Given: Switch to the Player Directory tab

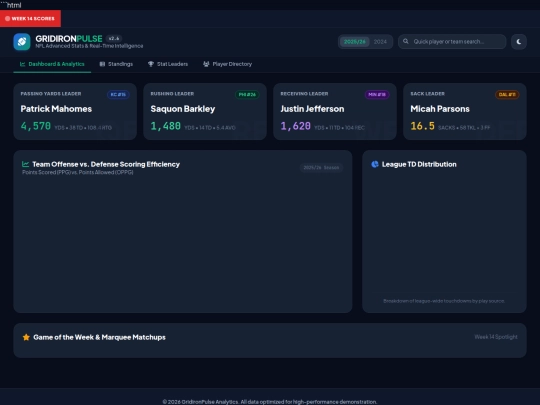Looking at the screenshot, I should pos(228,64).
